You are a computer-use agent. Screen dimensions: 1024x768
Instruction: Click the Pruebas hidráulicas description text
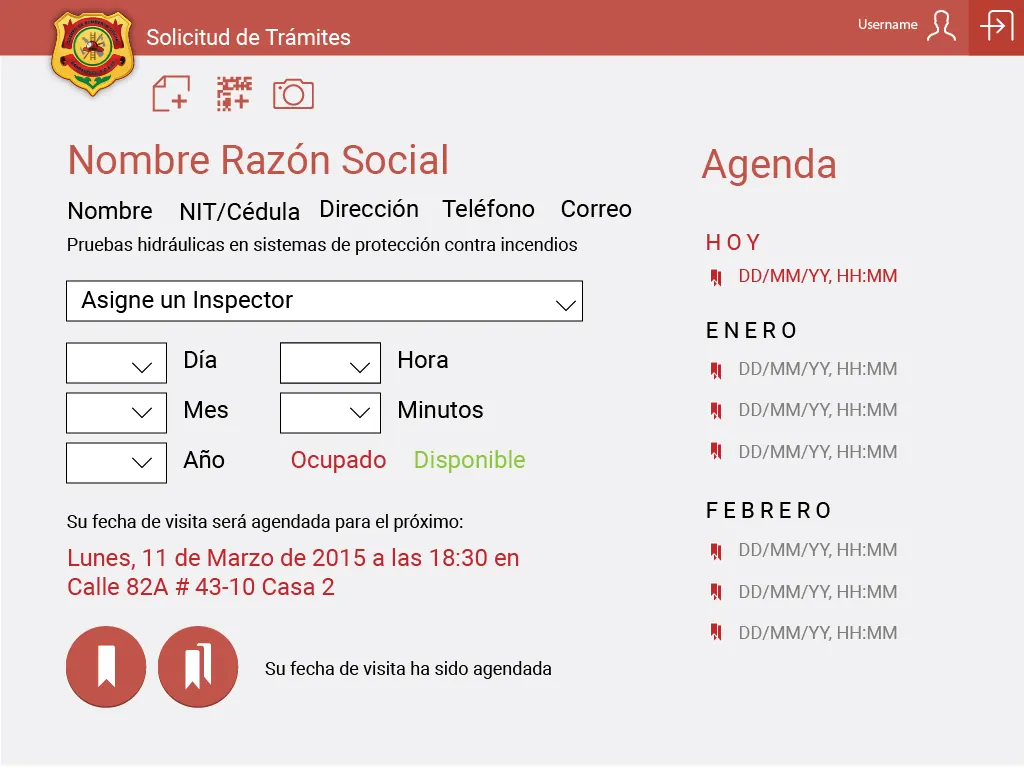tap(322, 245)
